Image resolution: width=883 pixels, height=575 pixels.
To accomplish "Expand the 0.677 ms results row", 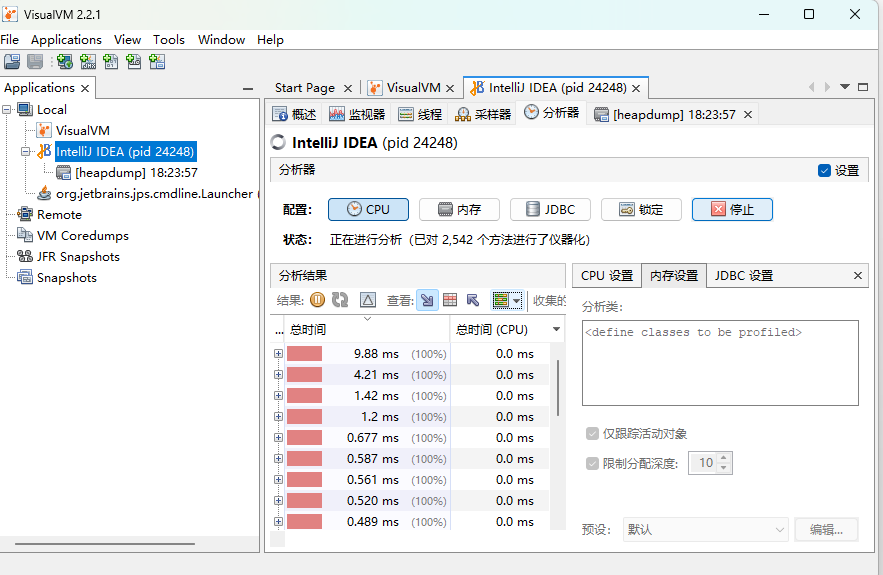I will (x=278, y=438).
